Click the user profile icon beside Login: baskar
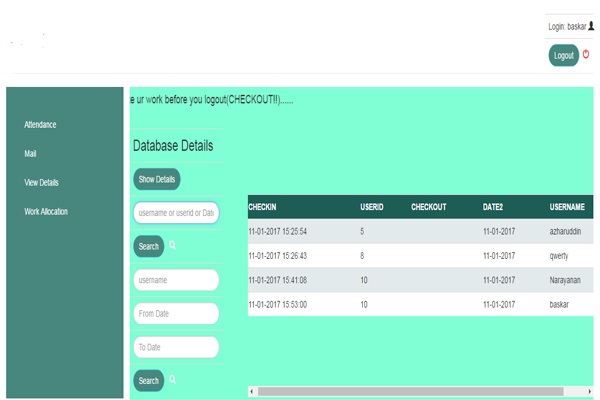Screen dimensions: 600x400 pos(590,26)
